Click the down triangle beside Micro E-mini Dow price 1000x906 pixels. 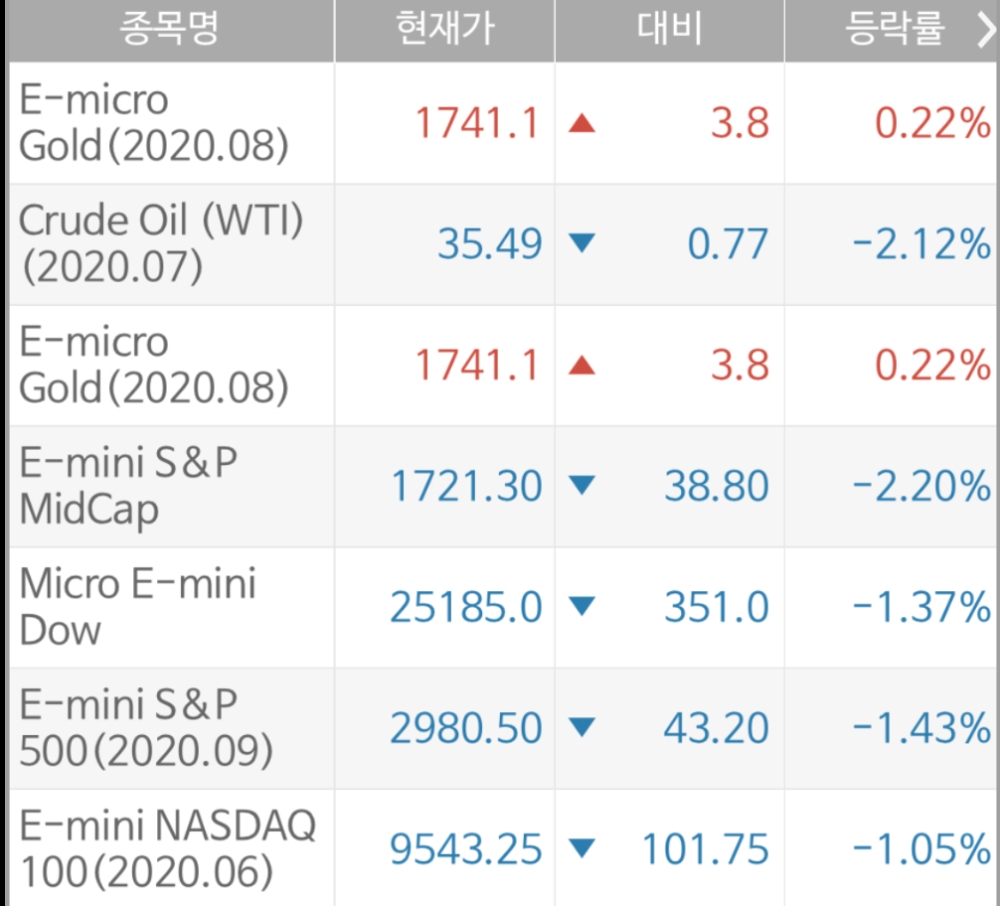[x=581, y=606]
